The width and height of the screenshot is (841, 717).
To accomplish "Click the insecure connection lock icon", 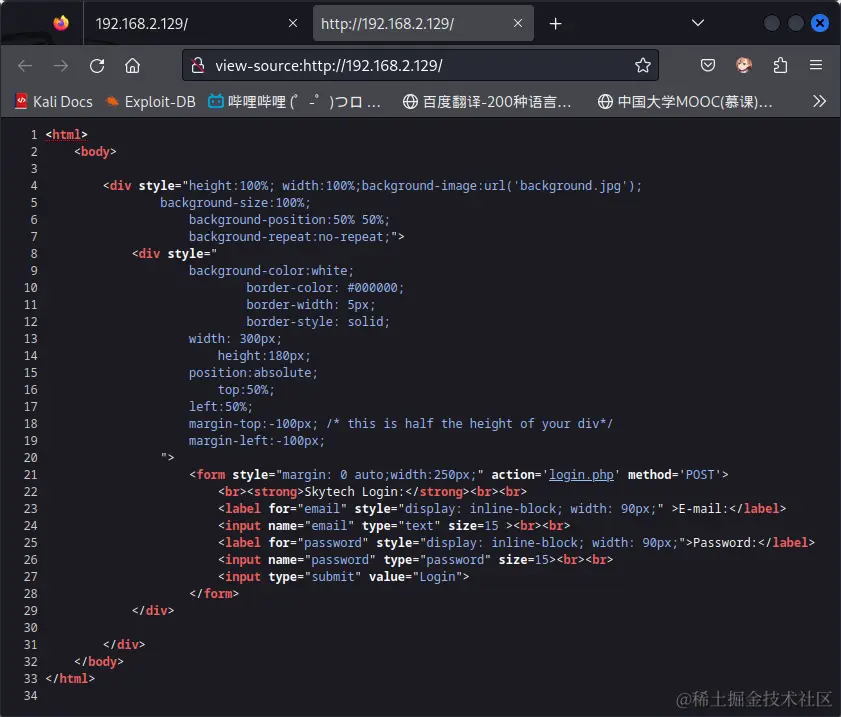I will pyautogui.click(x=198, y=65).
